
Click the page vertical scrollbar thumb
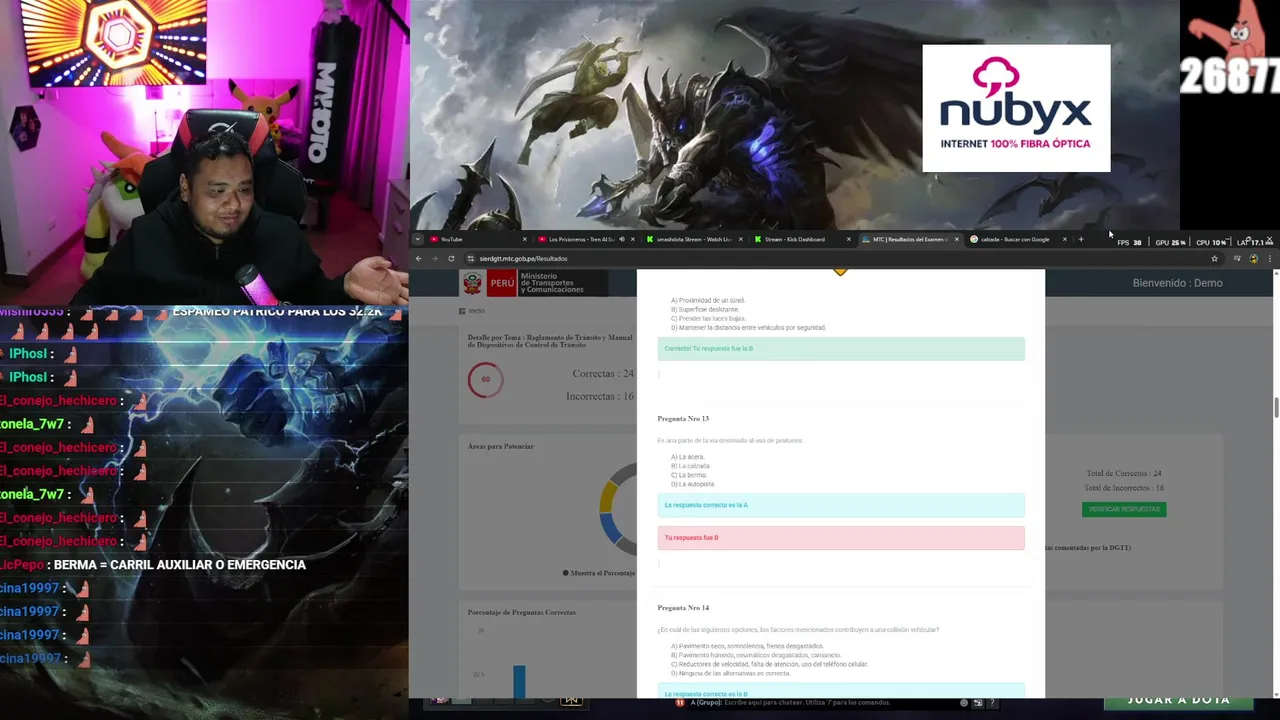(x=1275, y=408)
